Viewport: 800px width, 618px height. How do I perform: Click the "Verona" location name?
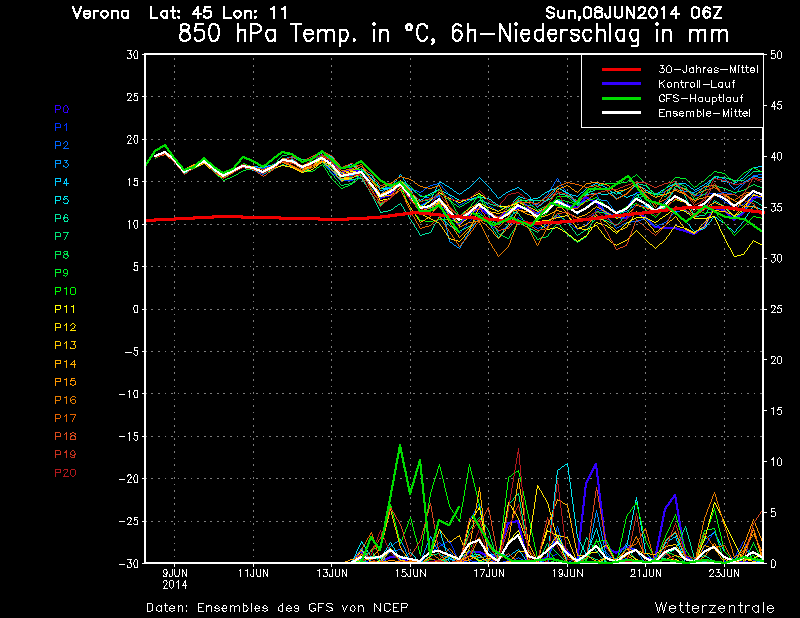[x=101, y=13]
